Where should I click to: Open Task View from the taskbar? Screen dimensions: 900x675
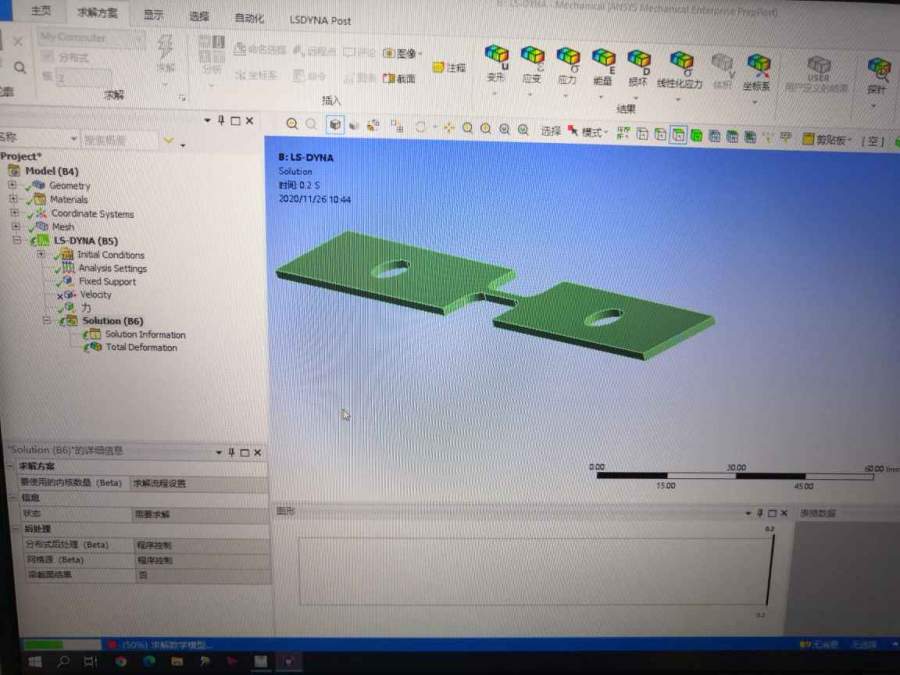pyautogui.click(x=91, y=661)
